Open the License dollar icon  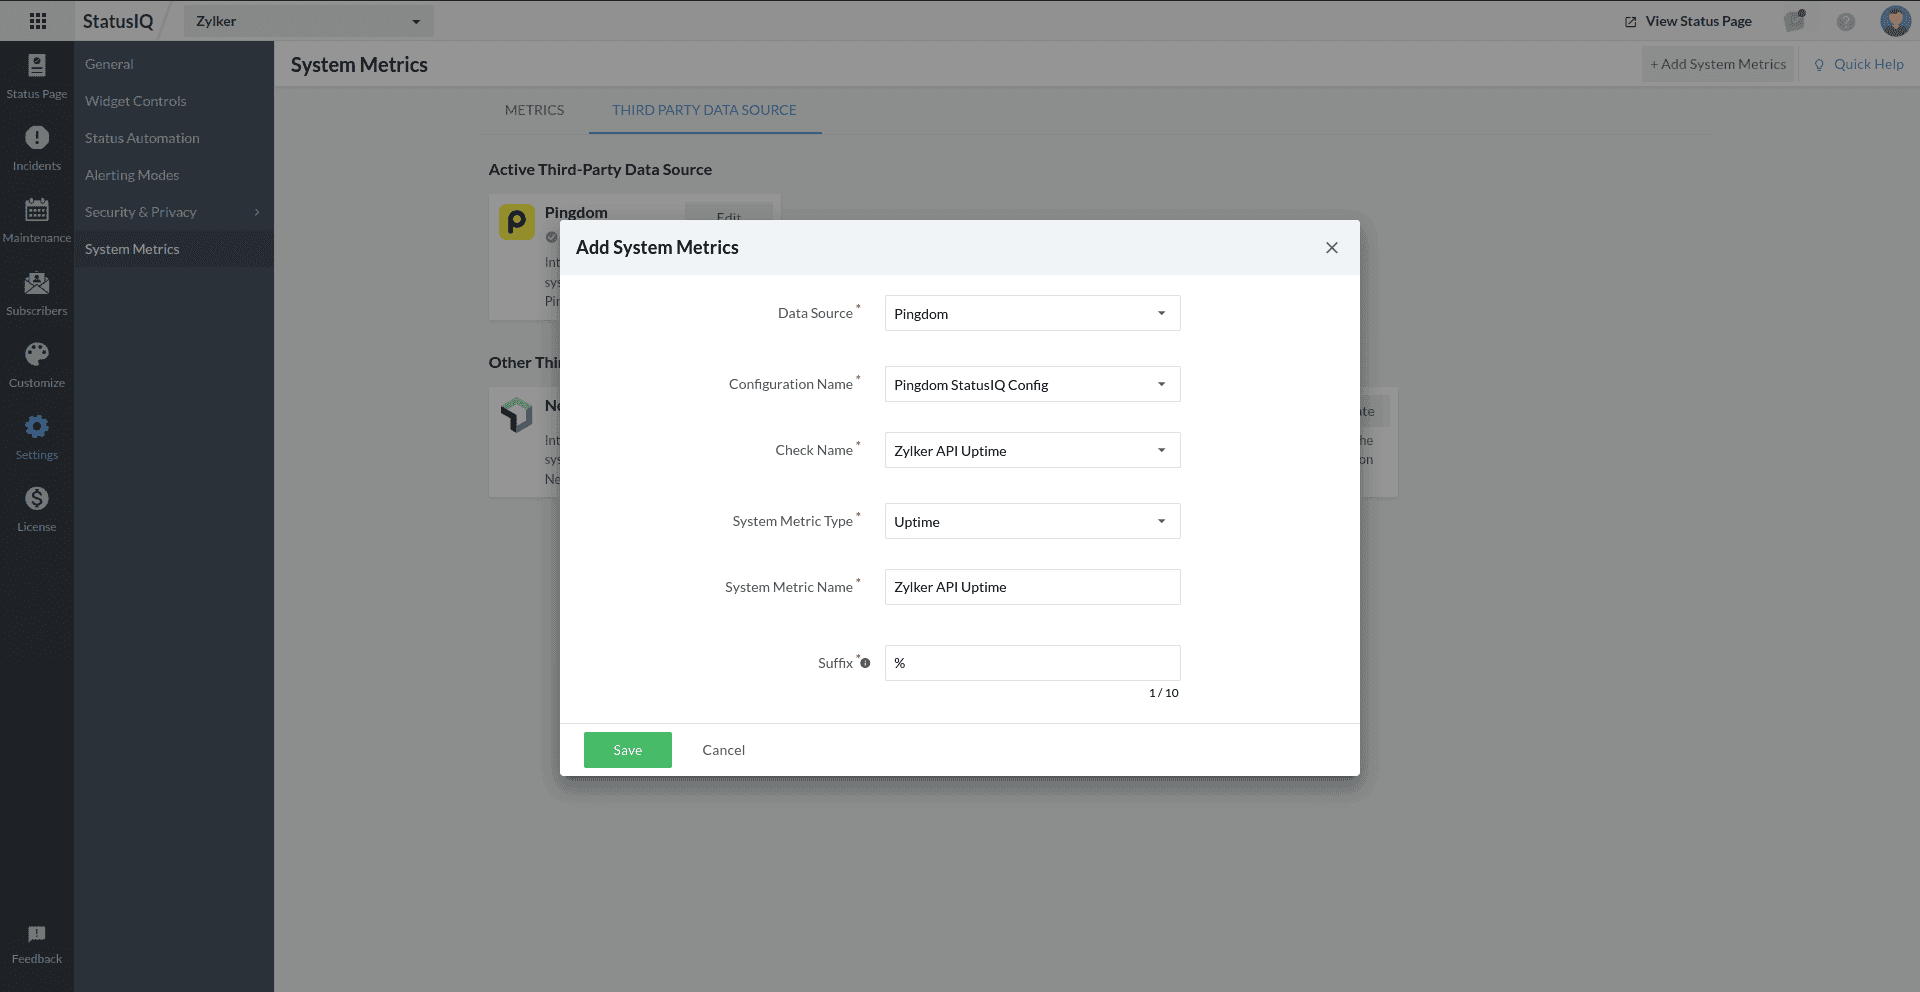[37, 499]
